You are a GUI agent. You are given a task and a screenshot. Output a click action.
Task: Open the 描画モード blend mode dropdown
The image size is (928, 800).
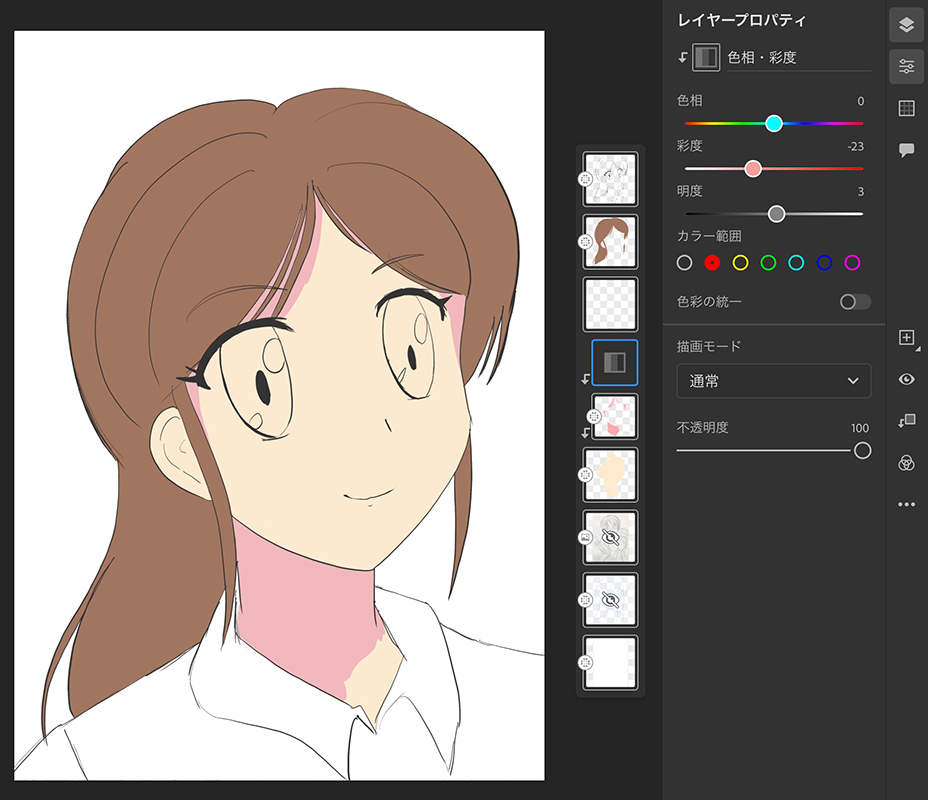(x=774, y=381)
